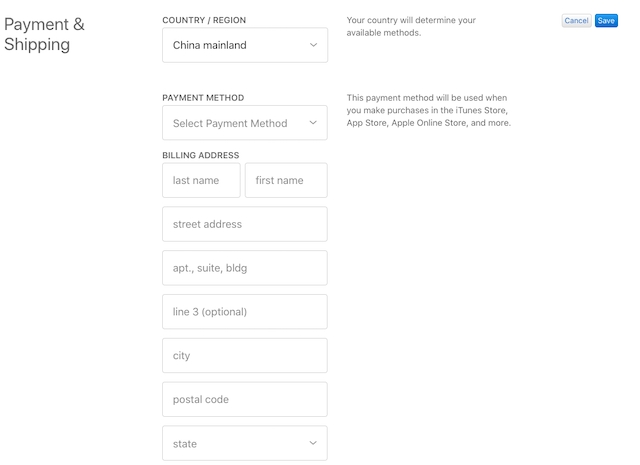640x465 pixels.
Task: Click the Save button
Action: (x=606, y=21)
